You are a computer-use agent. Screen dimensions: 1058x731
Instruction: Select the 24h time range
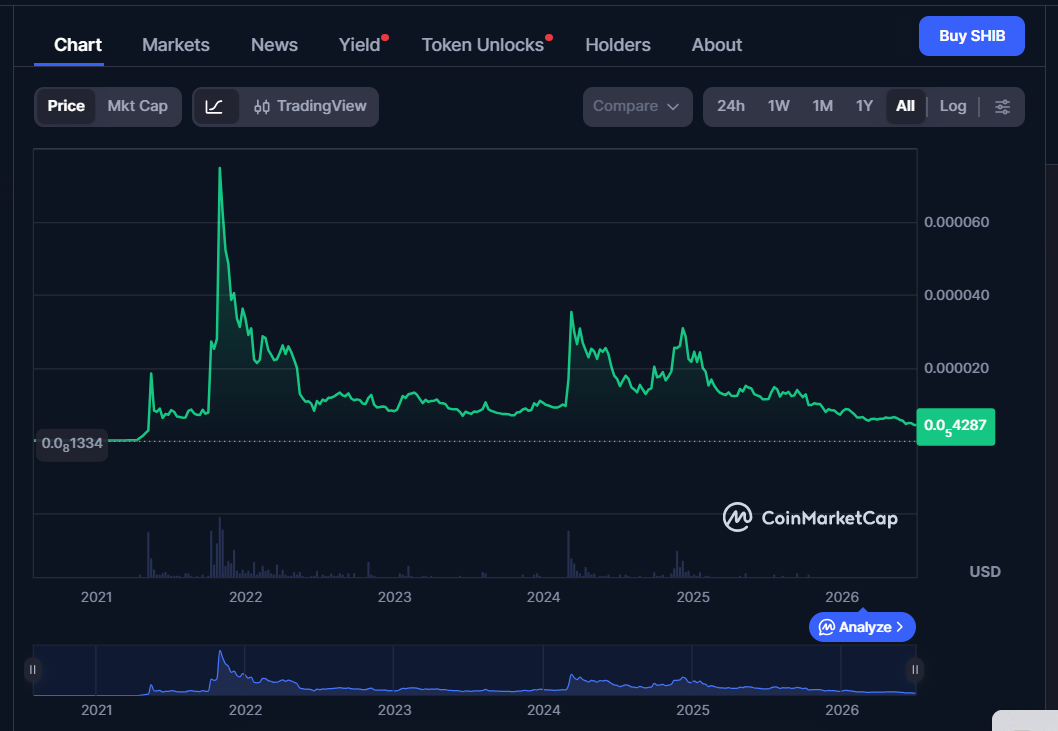731,107
